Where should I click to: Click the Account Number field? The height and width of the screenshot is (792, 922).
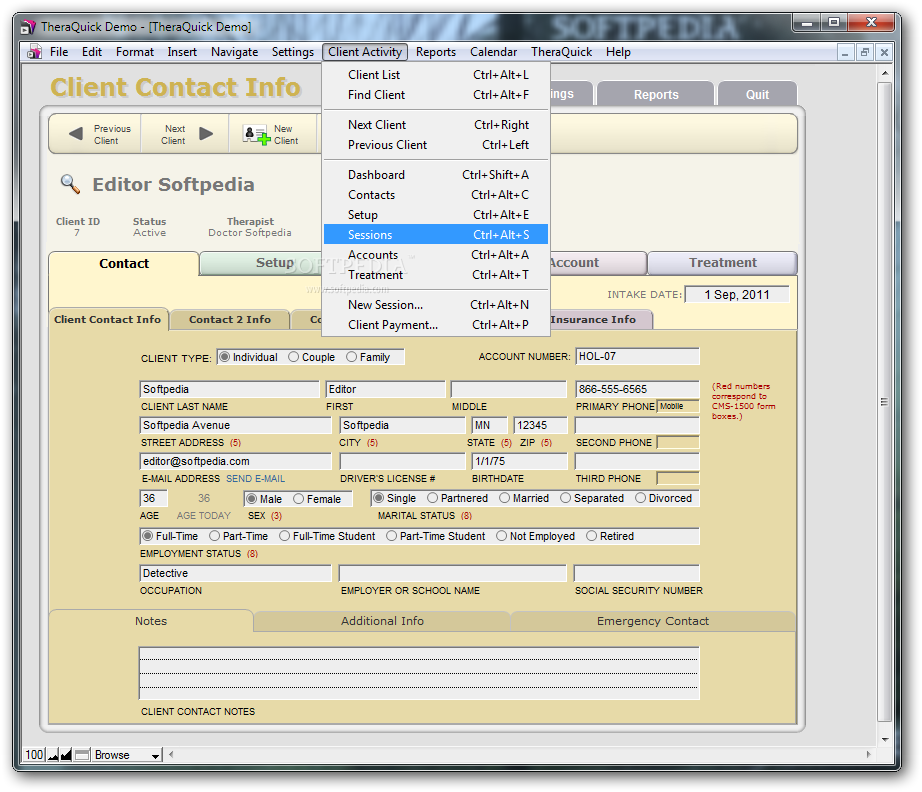(637, 356)
